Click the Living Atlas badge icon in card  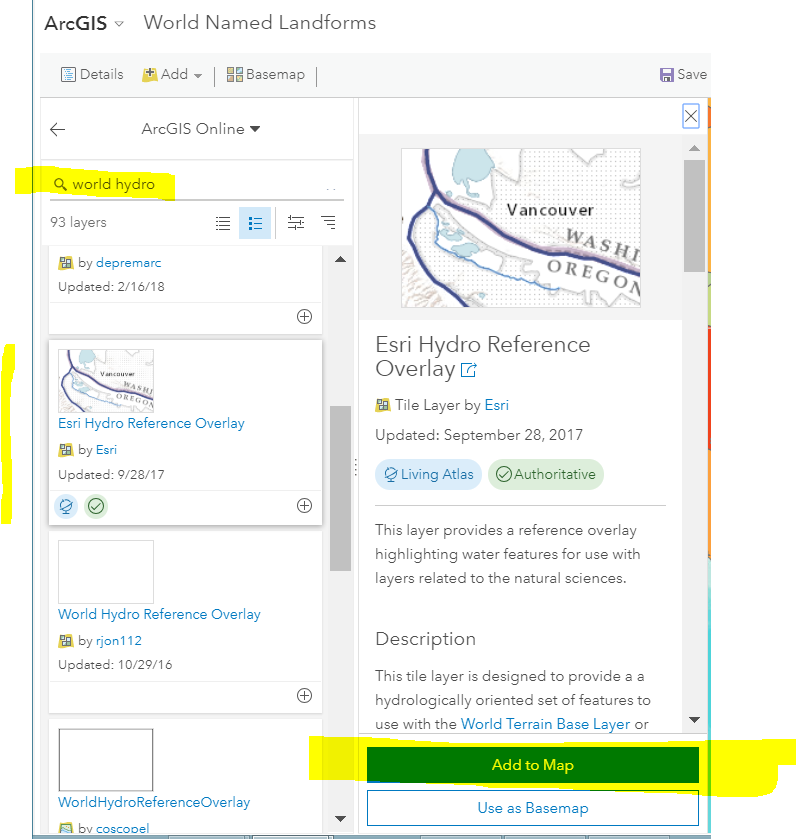point(66,506)
